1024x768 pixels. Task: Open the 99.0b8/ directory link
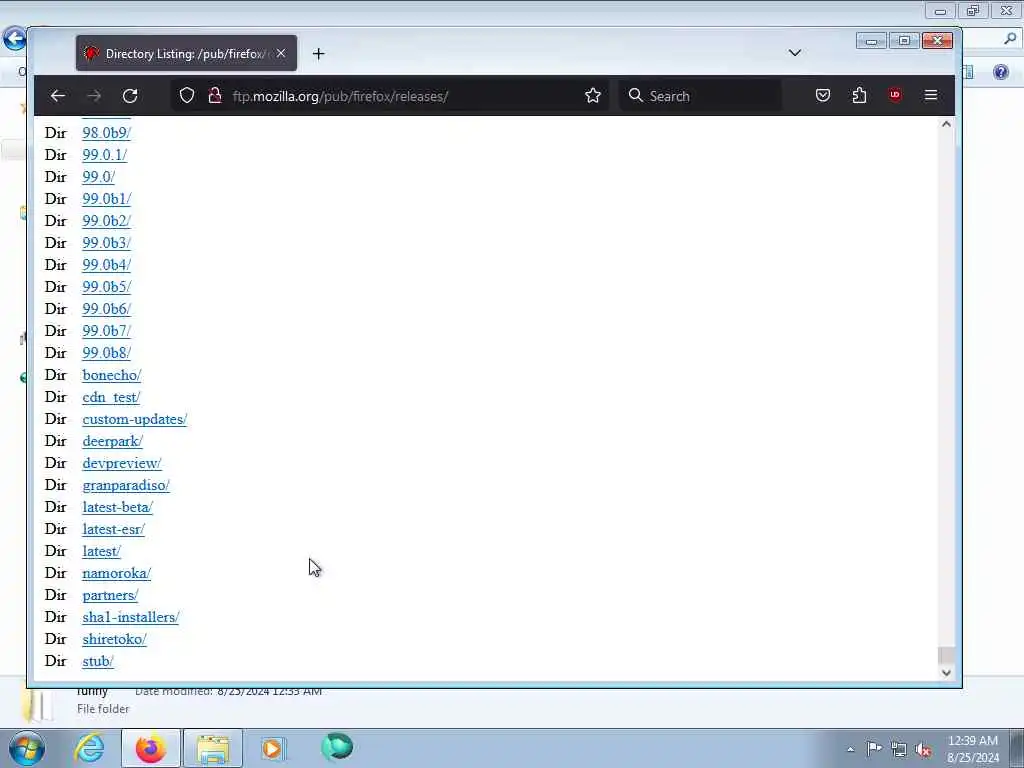[106, 353]
